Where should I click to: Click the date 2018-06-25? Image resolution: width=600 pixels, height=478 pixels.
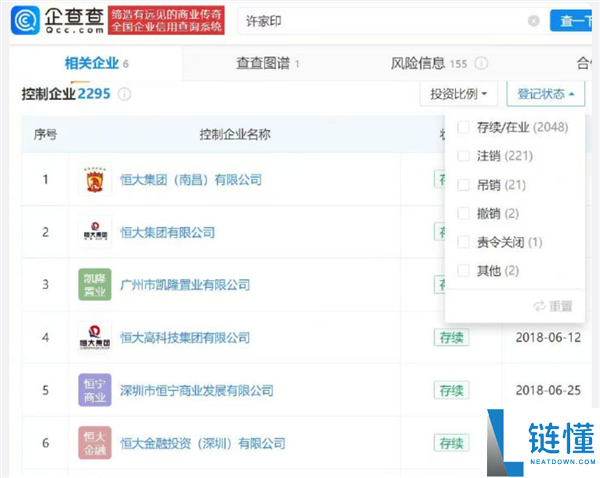click(548, 390)
